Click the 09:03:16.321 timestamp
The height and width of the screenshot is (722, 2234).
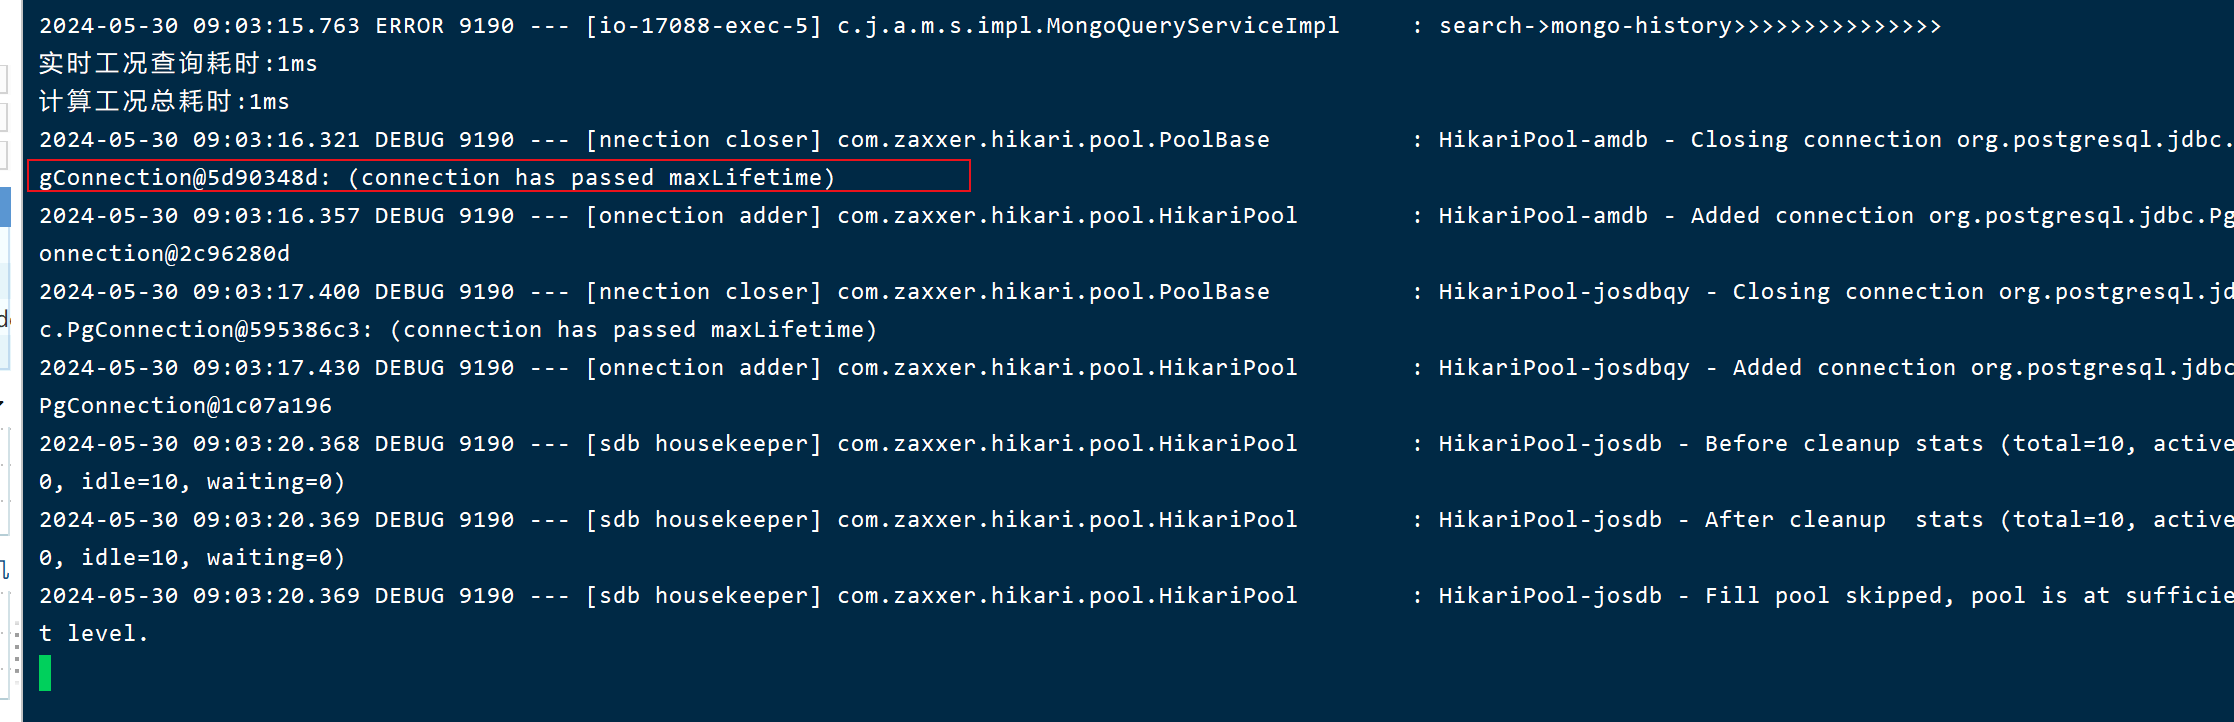click(x=276, y=140)
